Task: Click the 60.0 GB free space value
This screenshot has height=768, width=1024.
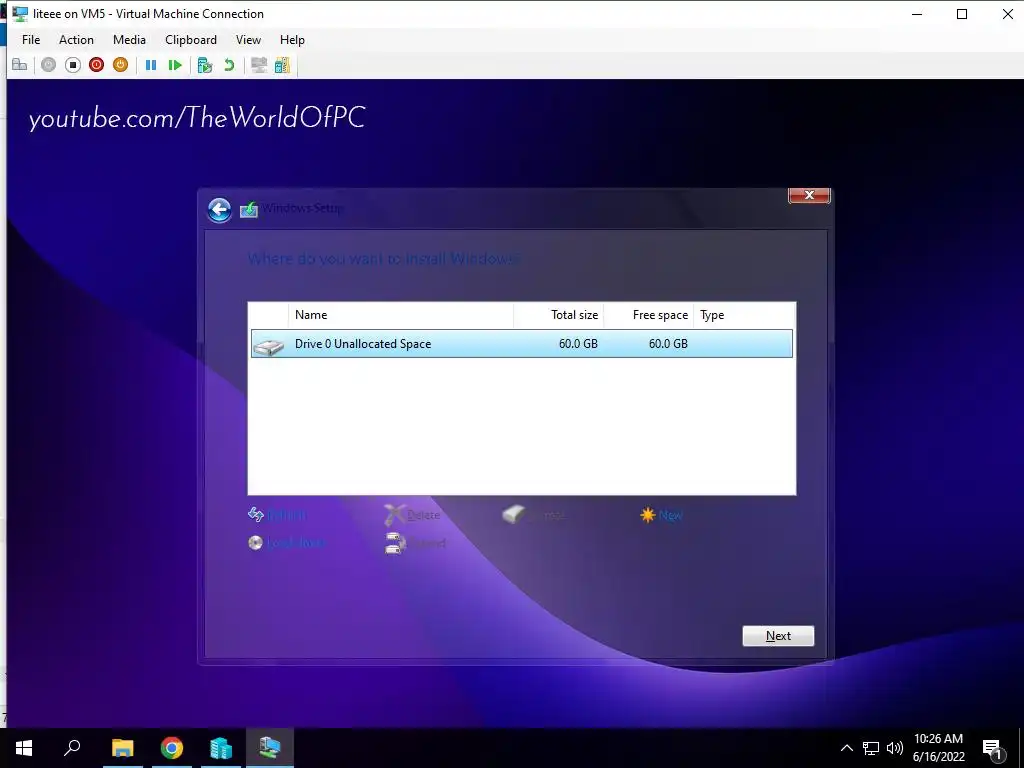Action: 668,344
